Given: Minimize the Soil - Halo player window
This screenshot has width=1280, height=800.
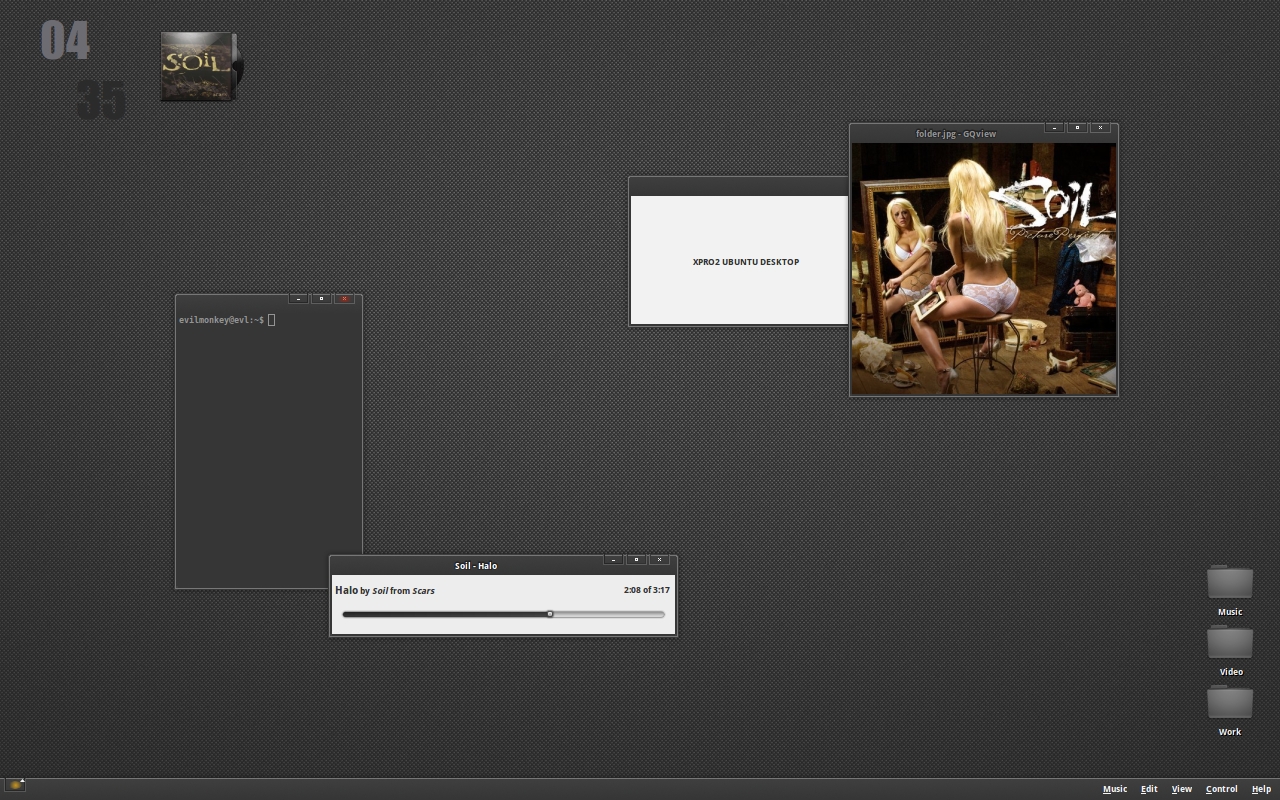Looking at the screenshot, I should point(613,560).
